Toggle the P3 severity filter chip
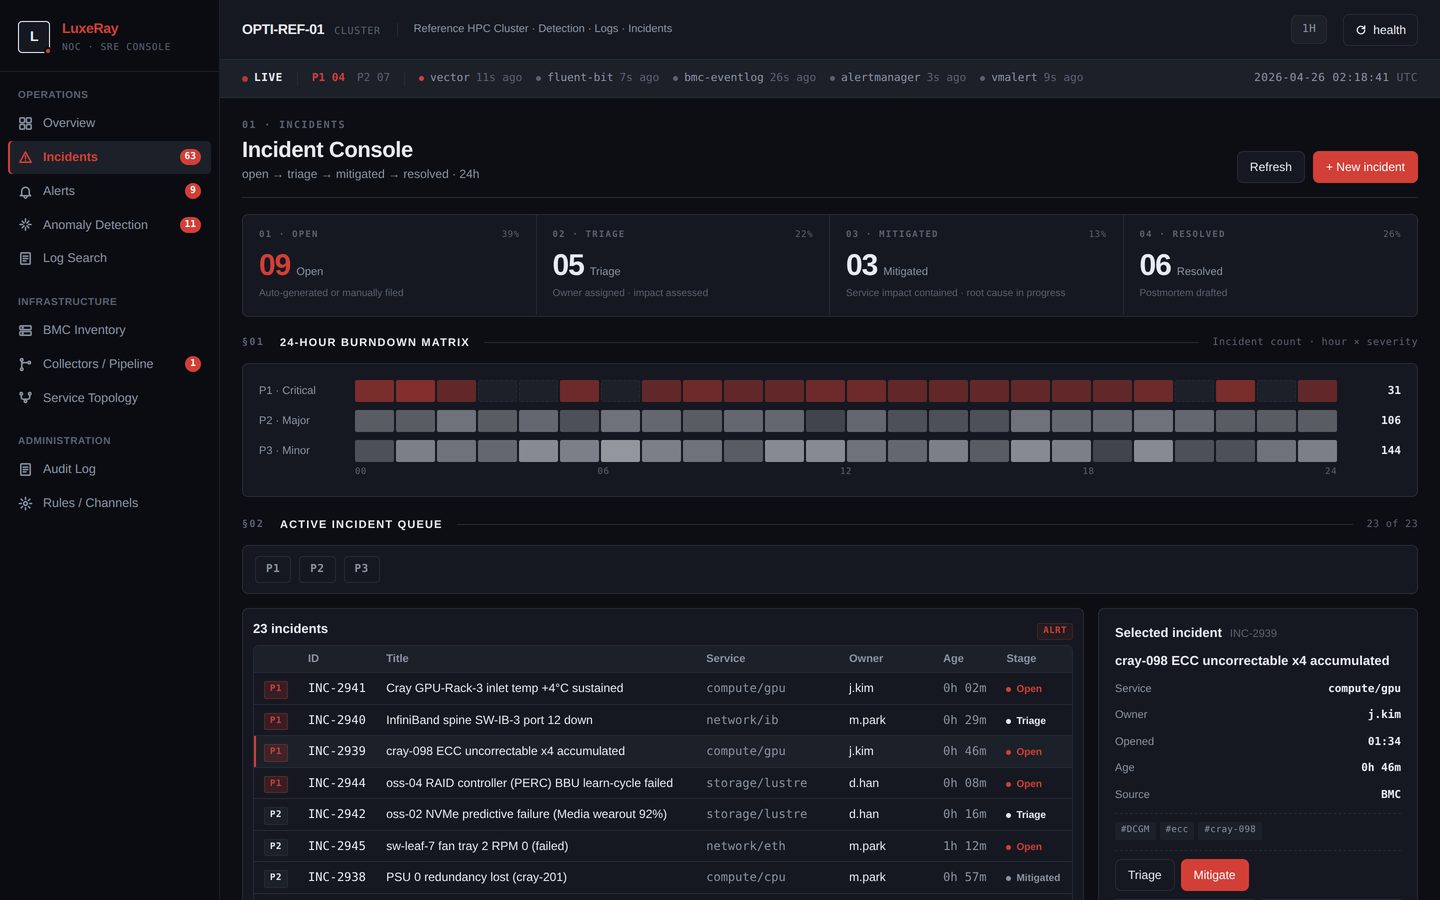 [361, 569]
